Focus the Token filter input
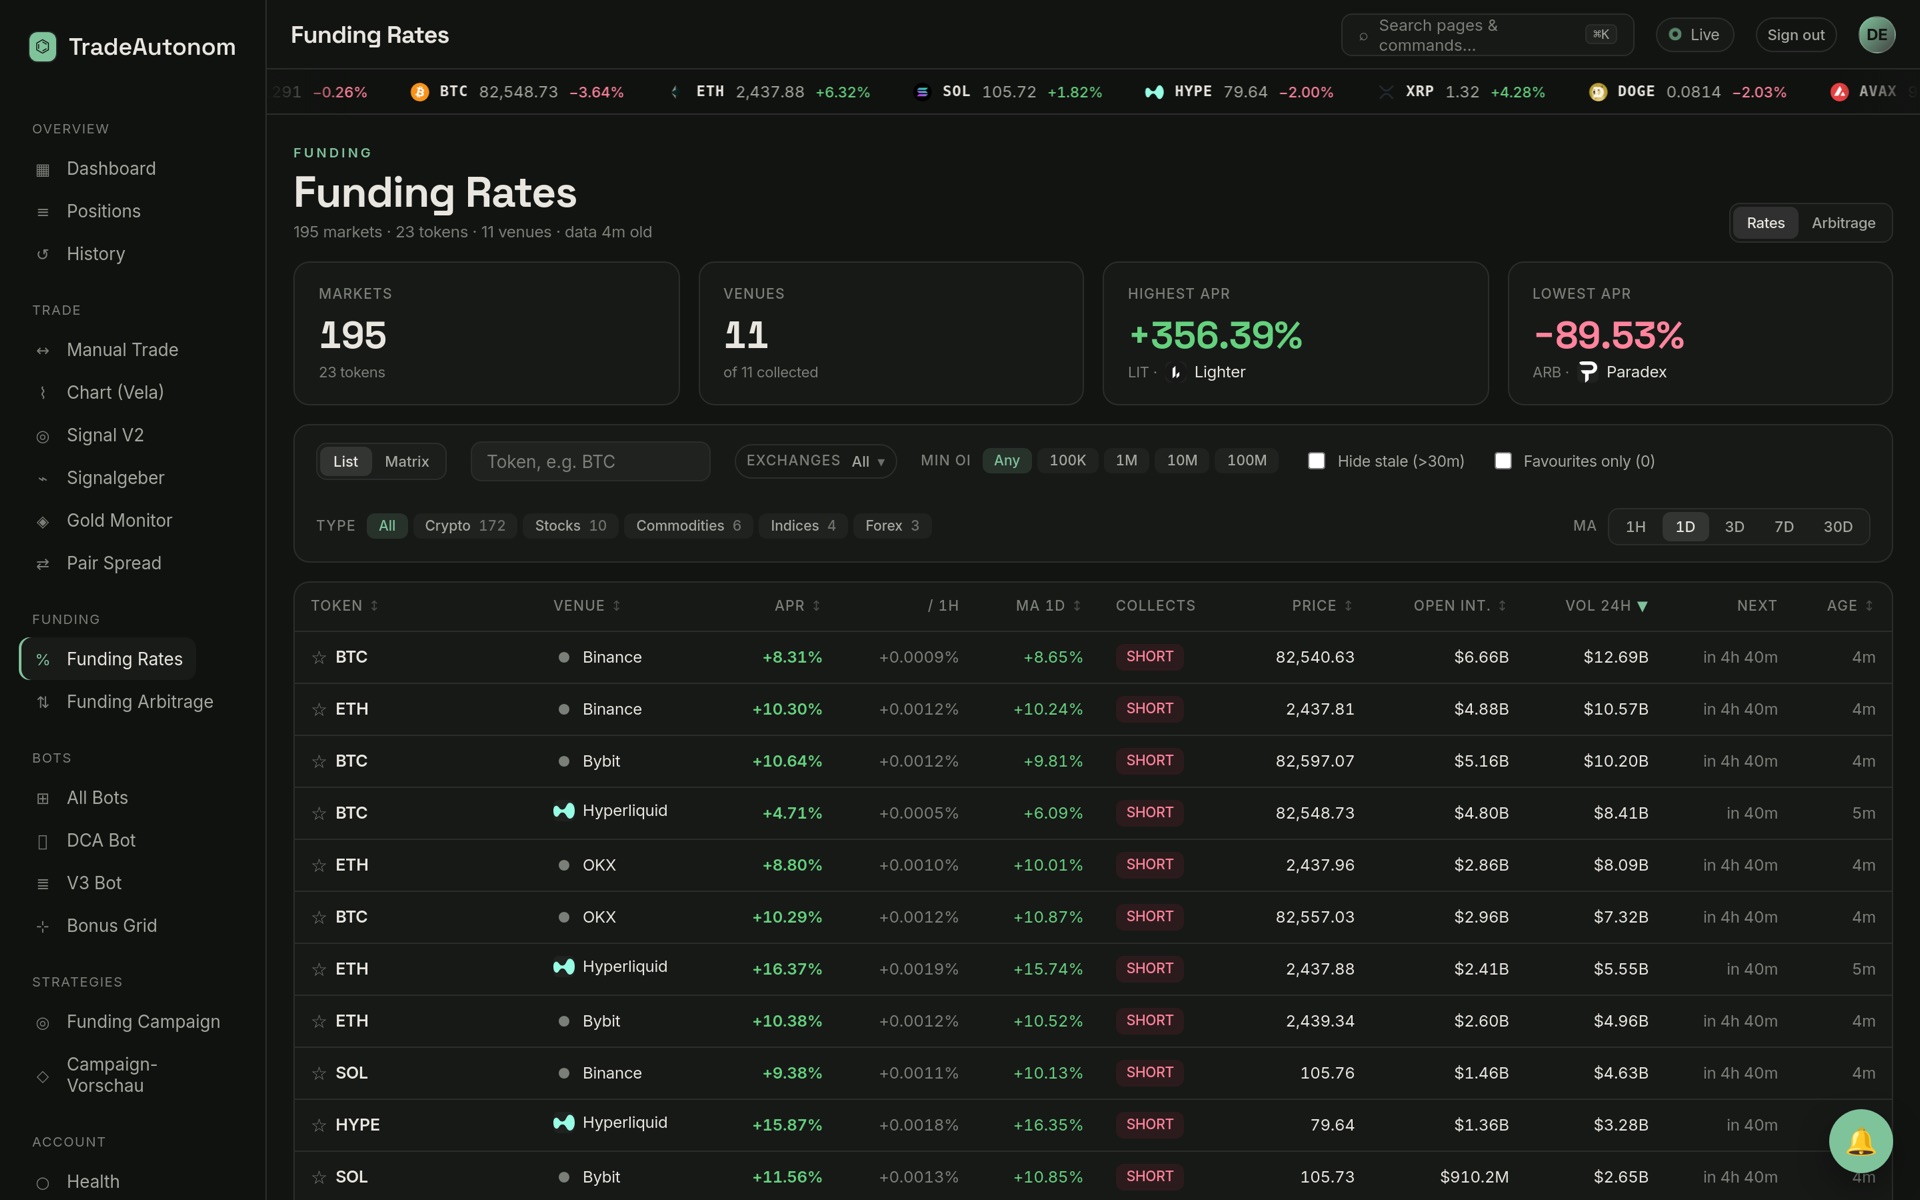Image resolution: width=1920 pixels, height=1200 pixels. coord(590,461)
